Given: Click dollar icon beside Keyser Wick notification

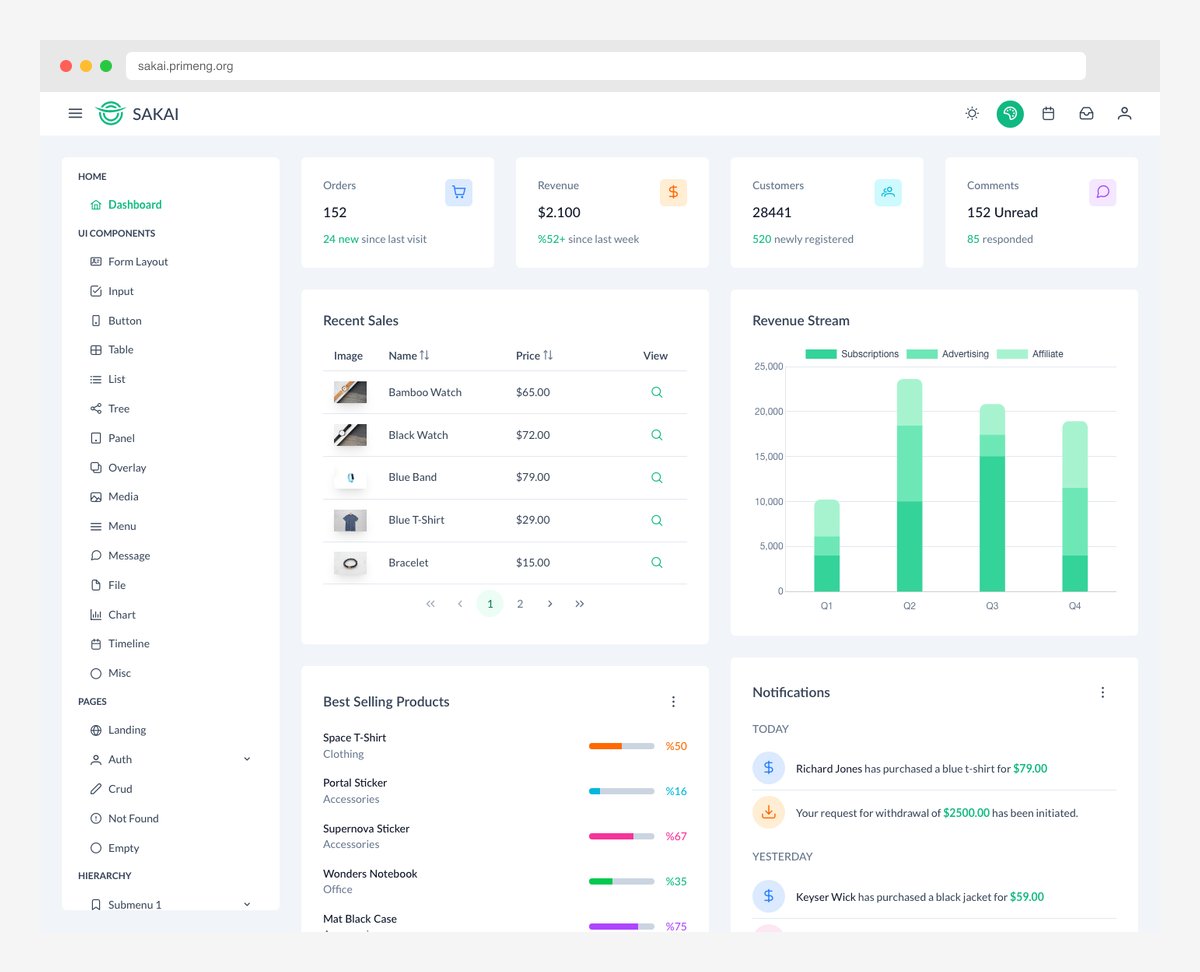Looking at the screenshot, I should [x=768, y=896].
